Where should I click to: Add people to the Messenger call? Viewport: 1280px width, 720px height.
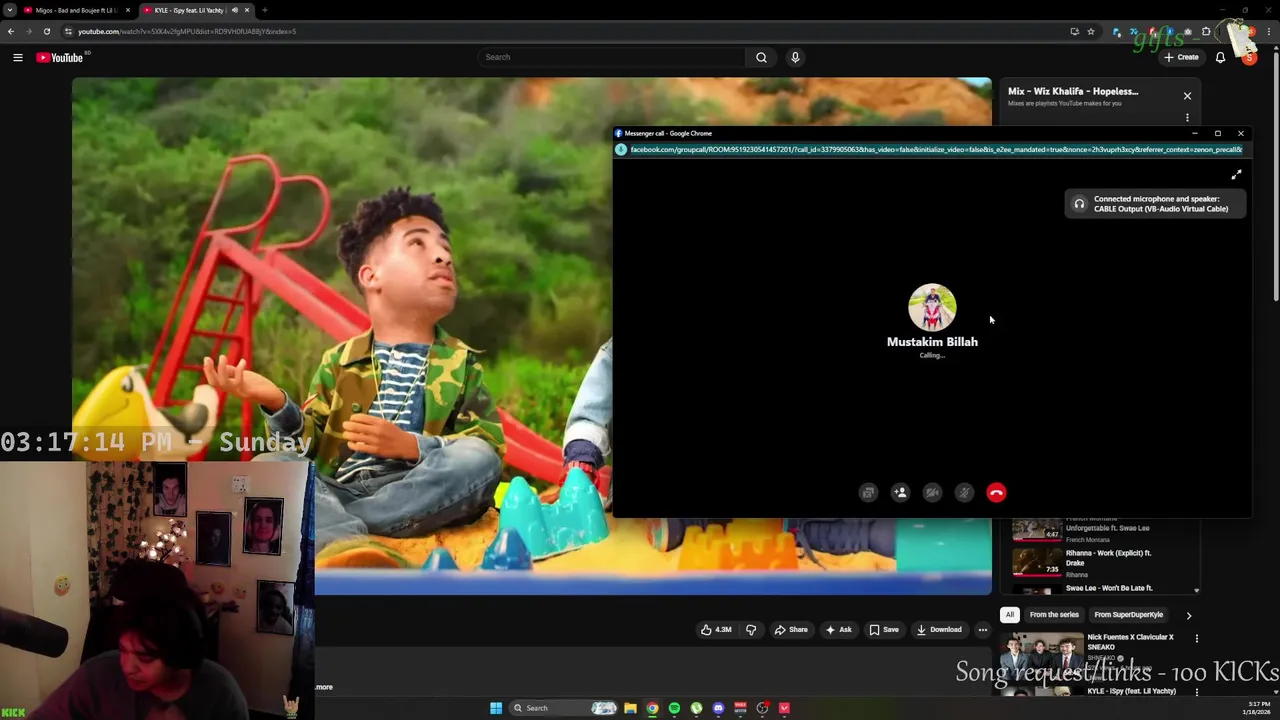pos(900,492)
